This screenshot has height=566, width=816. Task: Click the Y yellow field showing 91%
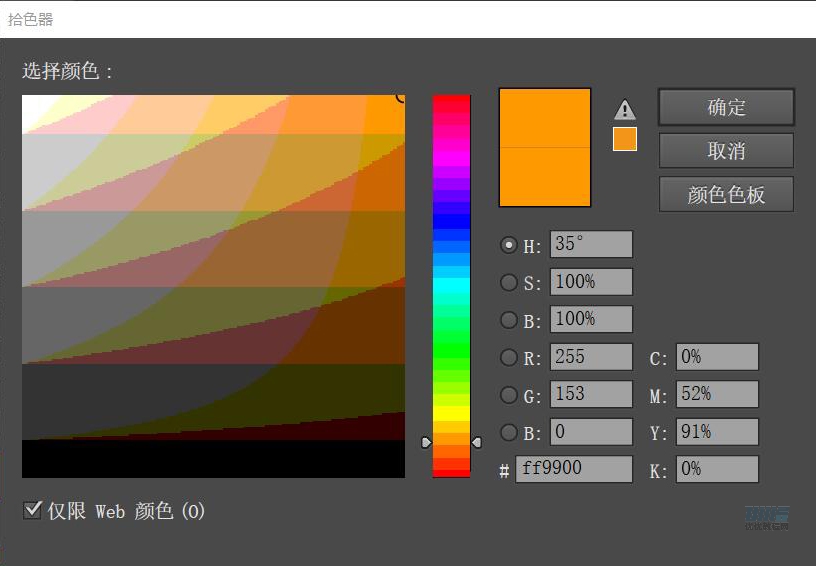[717, 432]
